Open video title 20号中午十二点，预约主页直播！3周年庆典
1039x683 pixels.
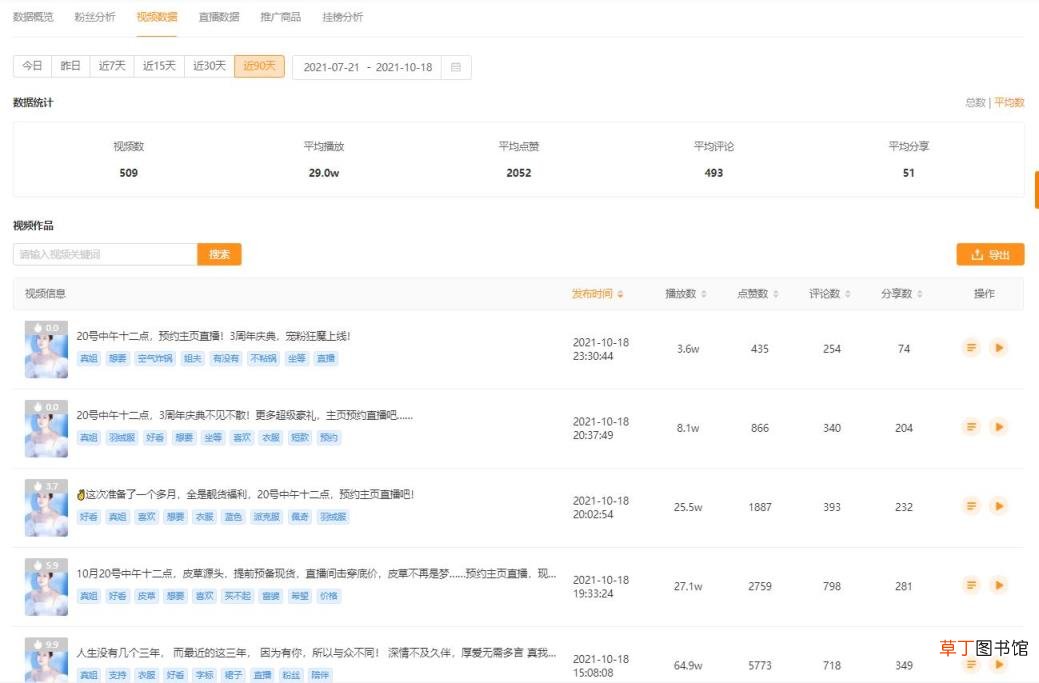(213, 336)
